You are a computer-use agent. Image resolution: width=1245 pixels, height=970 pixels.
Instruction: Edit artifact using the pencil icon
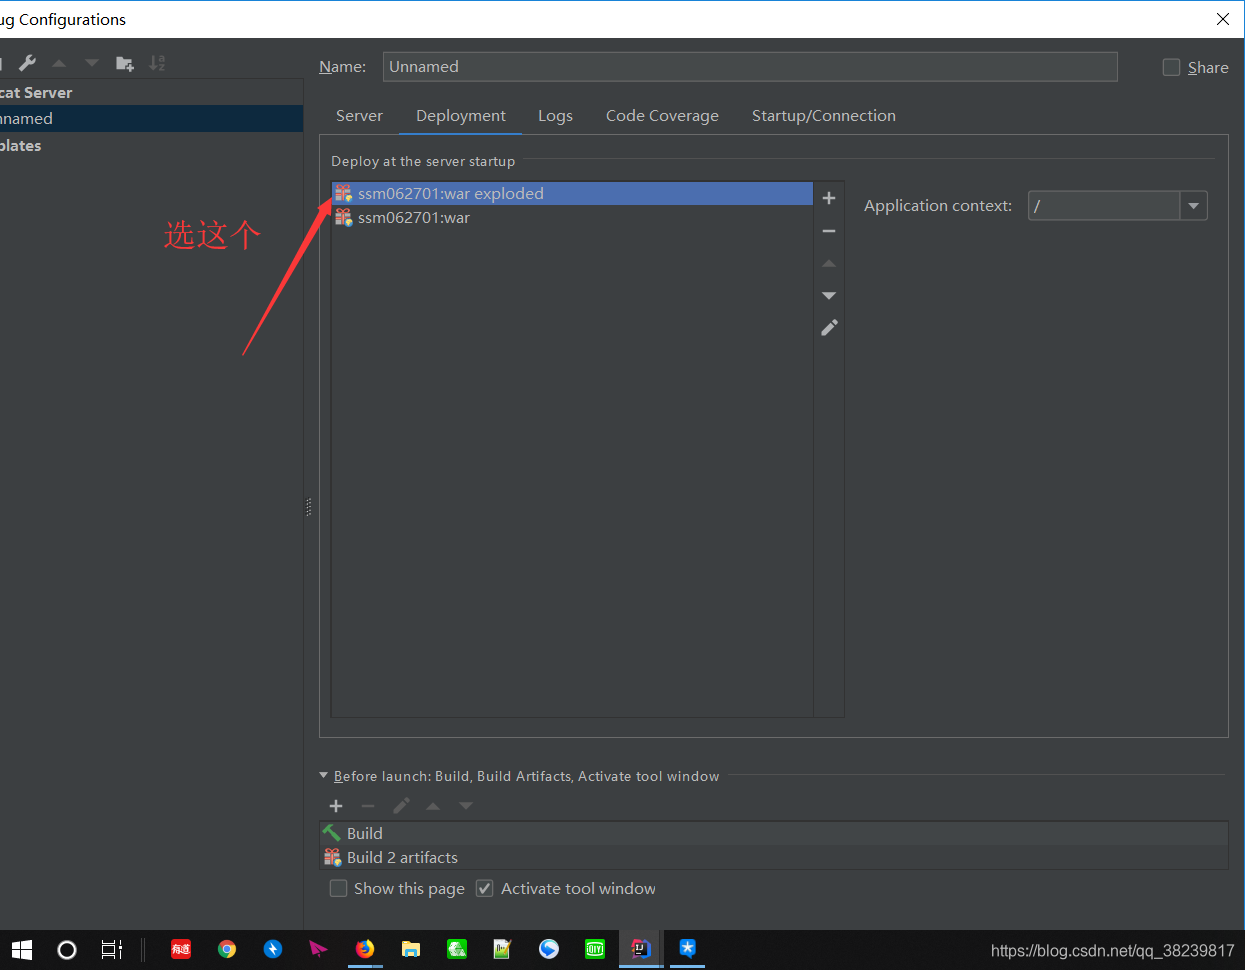[829, 328]
